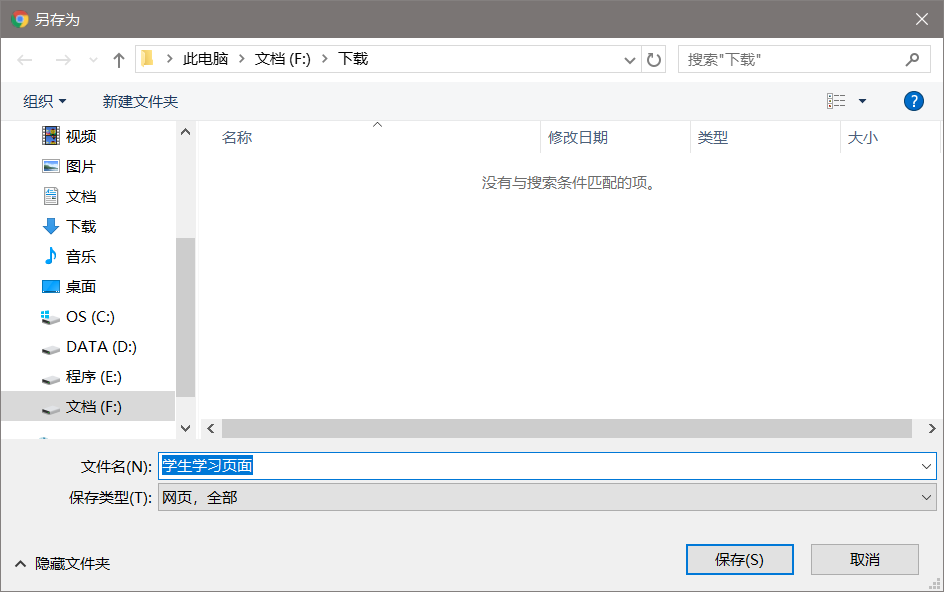Screen dimensions: 944x592
Task: Open 桌面 in the navigation pane
Action: coord(81,287)
